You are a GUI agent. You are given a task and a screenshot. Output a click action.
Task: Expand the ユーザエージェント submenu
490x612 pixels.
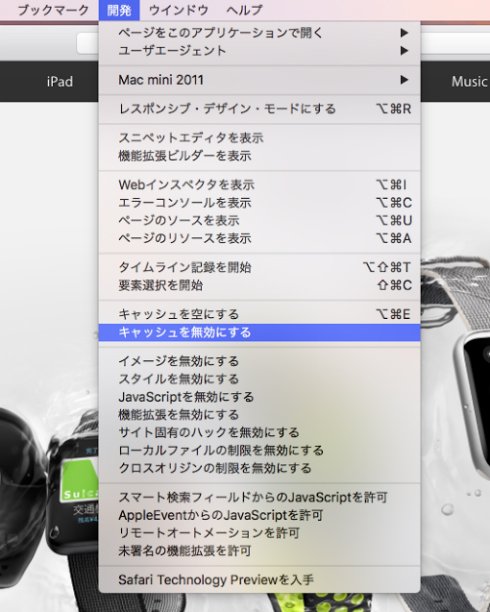pyautogui.click(x=260, y=51)
